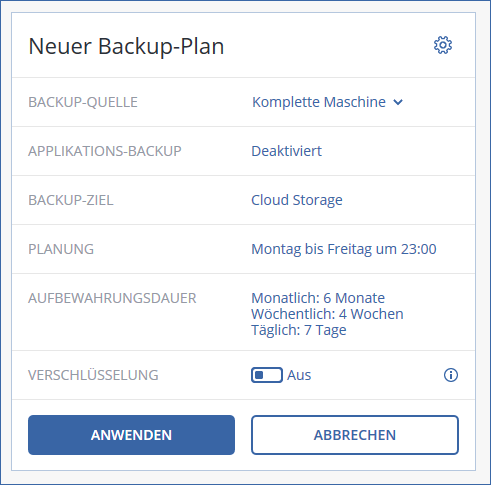Click the Wöchentlich: 4 Wochen retention line
Image resolution: width=491 pixels, height=485 pixels.
click(x=327, y=314)
